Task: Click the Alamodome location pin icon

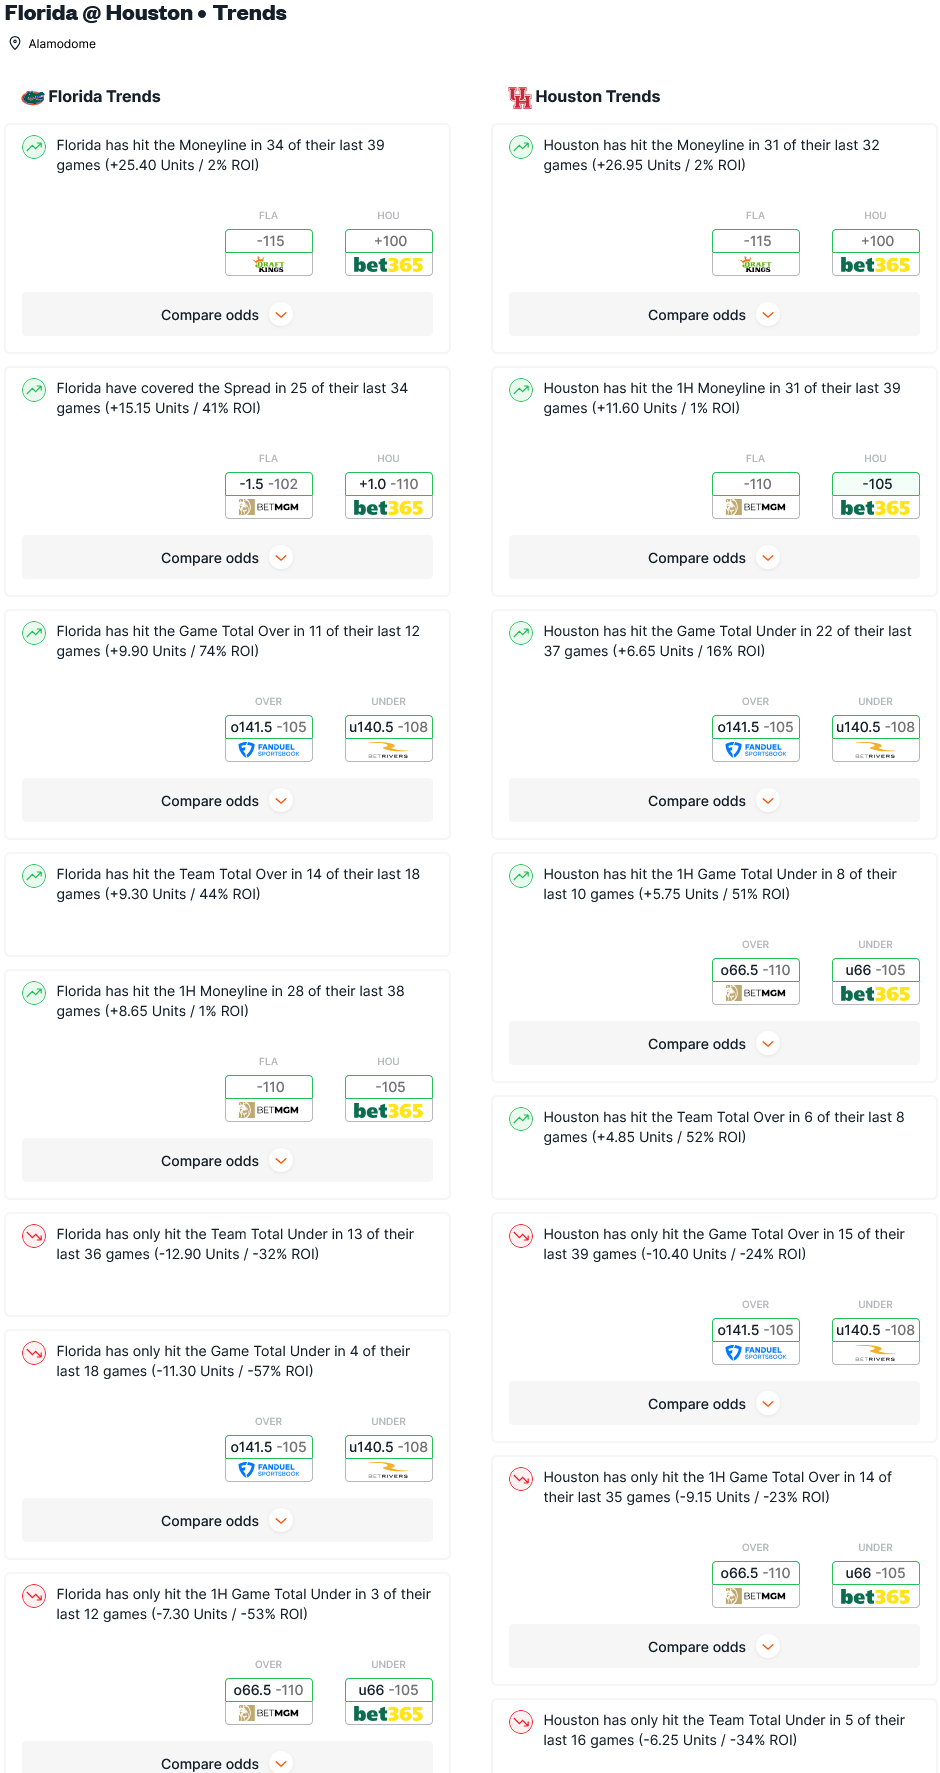Action: [15, 43]
